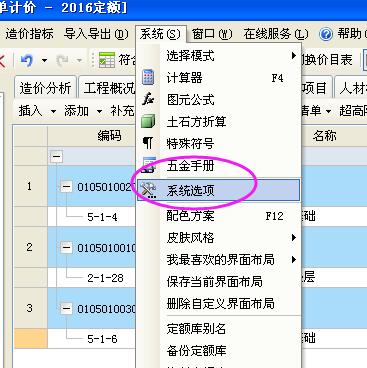Select 五金手册 menu entry

pyautogui.click(x=219, y=165)
